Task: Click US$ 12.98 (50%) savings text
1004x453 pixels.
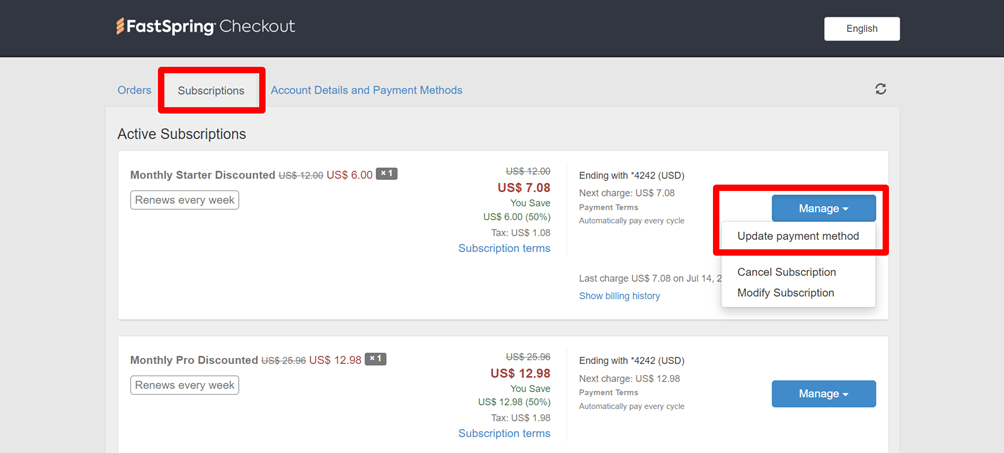Action: pyautogui.click(x=514, y=402)
